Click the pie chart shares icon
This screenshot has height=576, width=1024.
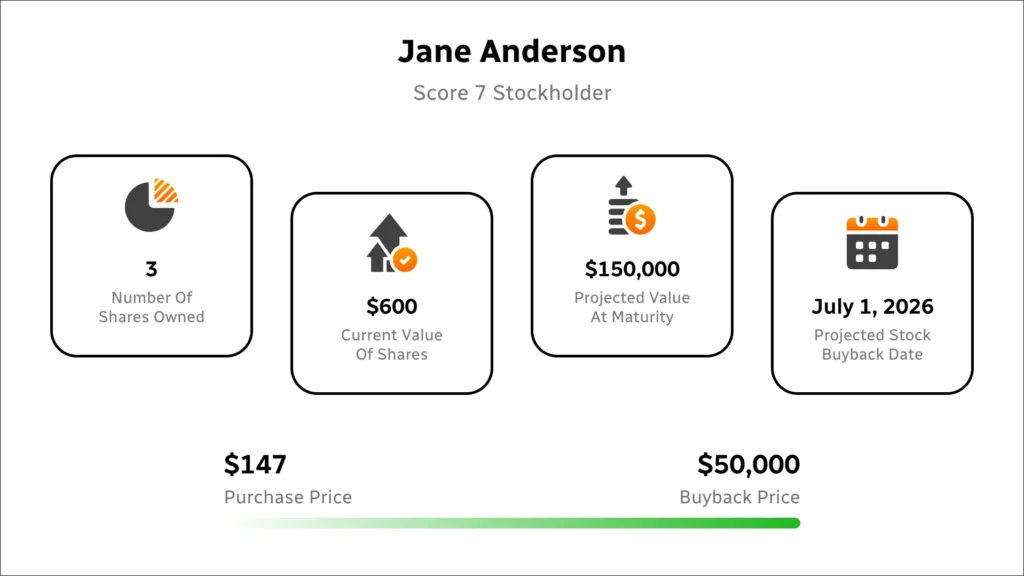click(151, 206)
